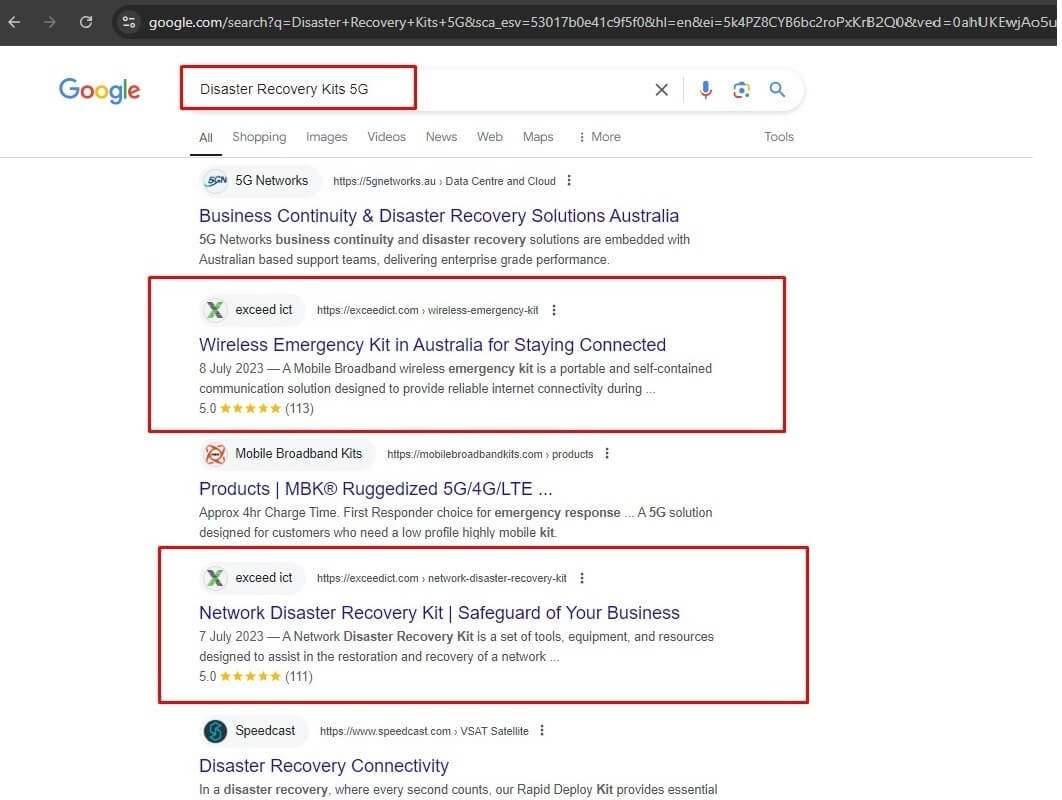Image resolution: width=1062 pixels, height=800 pixels.
Task: Expand the More search filters menu
Action: tap(599, 137)
